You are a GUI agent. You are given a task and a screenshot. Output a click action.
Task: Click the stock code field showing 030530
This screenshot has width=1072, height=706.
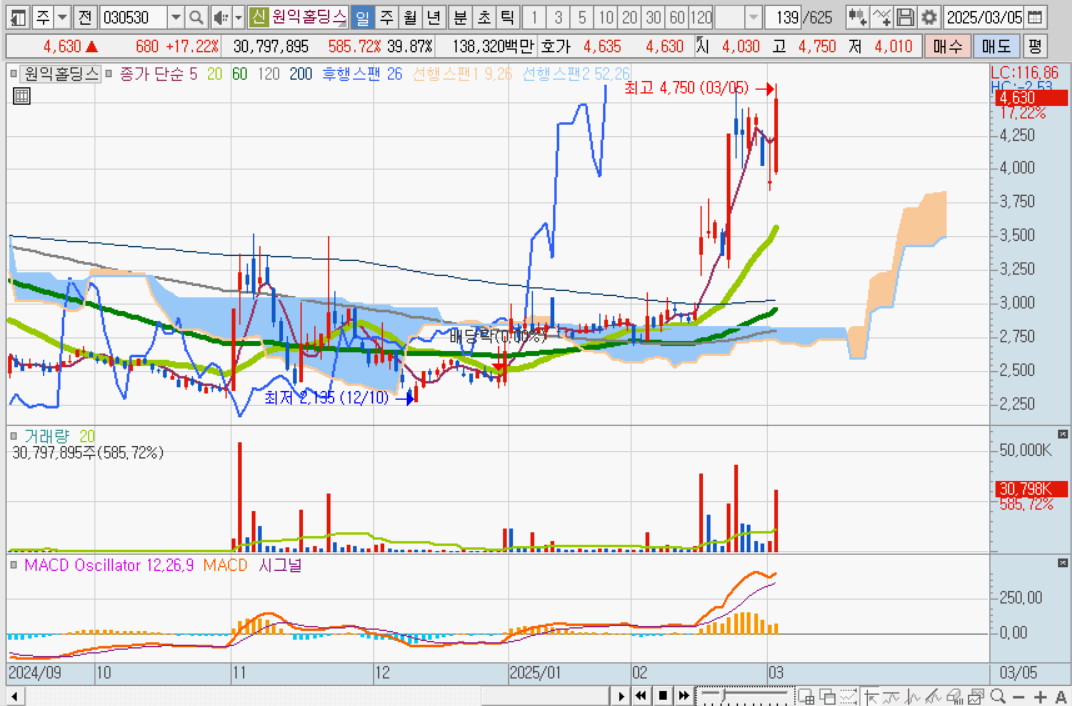[x=133, y=17]
